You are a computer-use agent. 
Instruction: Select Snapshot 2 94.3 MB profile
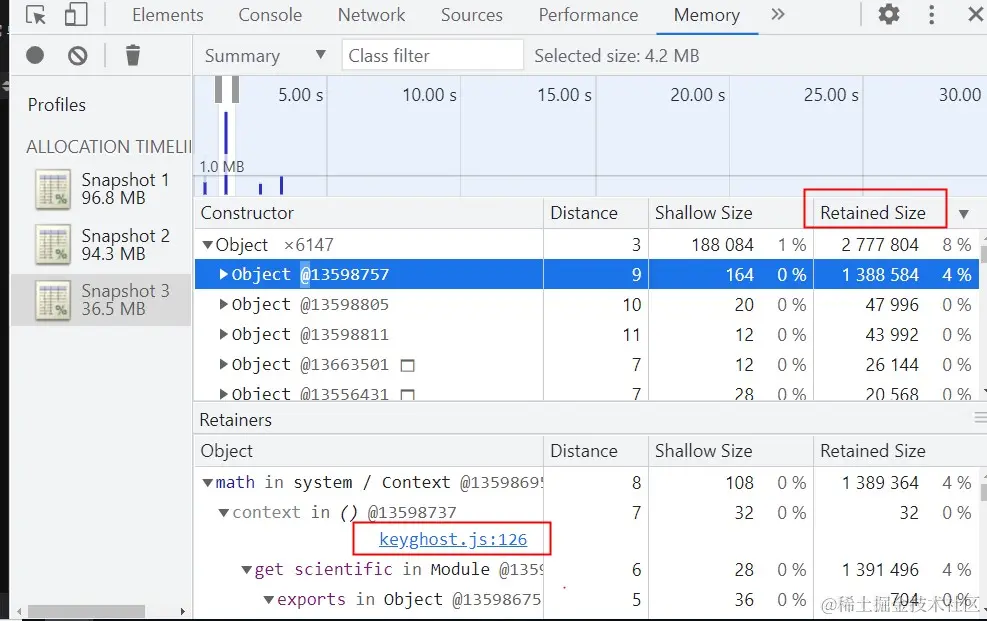click(101, 245)
